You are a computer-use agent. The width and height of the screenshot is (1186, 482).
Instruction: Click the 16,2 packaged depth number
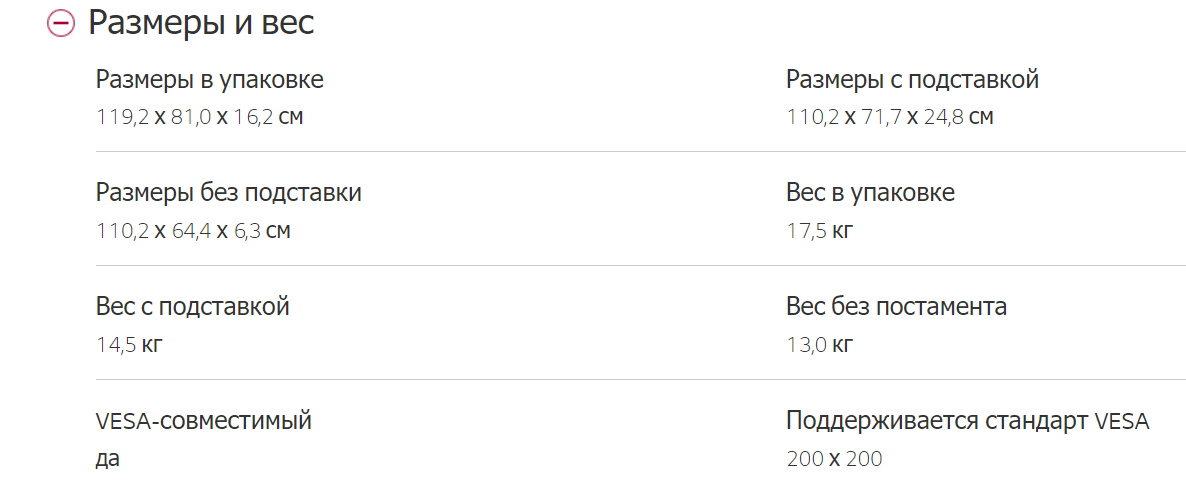click(x=252, y=118)
